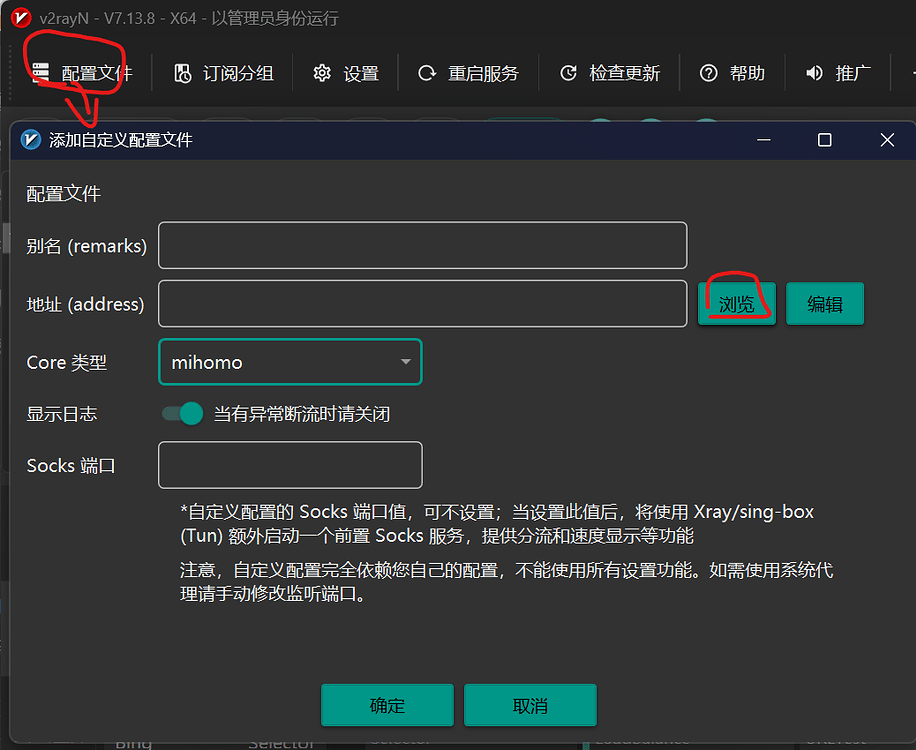Open the Core 类型 mihomo dropdown
The image size is (916, 750).
(x=290, y=362)
